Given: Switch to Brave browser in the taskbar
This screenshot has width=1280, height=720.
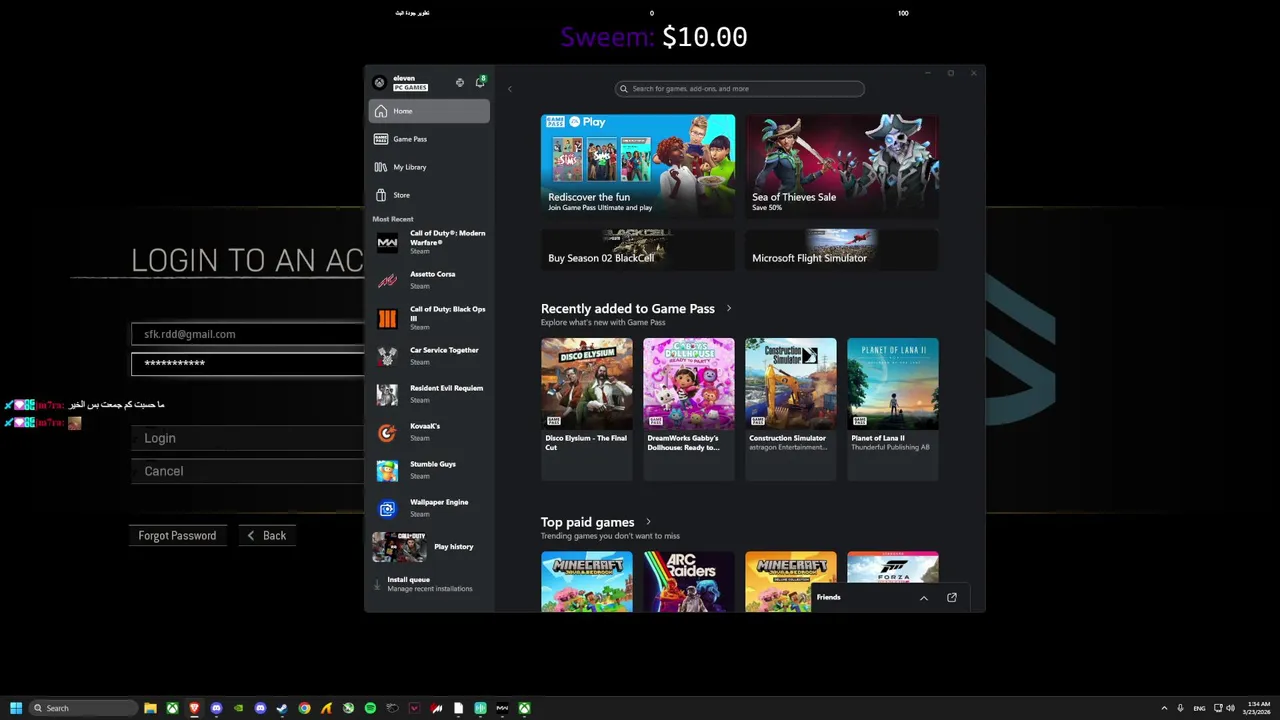Looking at the screenshot, I should coord(194,708).
